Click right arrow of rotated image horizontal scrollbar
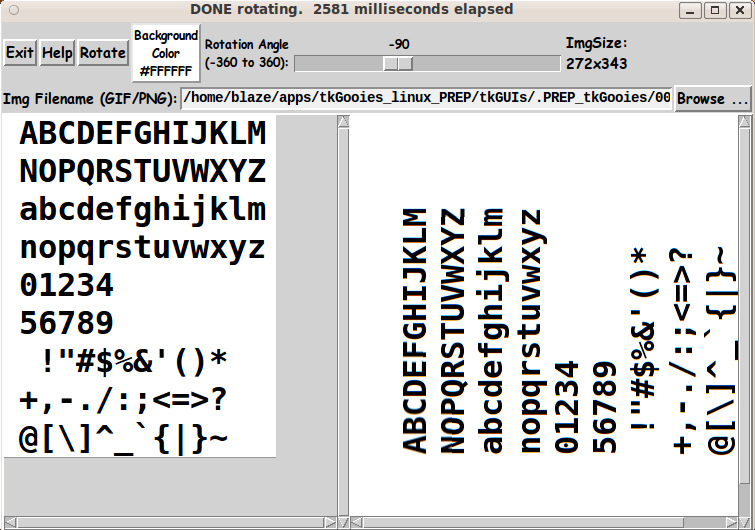Image resolution: width=755 pixels, height=530 pixels. point(733,522)
